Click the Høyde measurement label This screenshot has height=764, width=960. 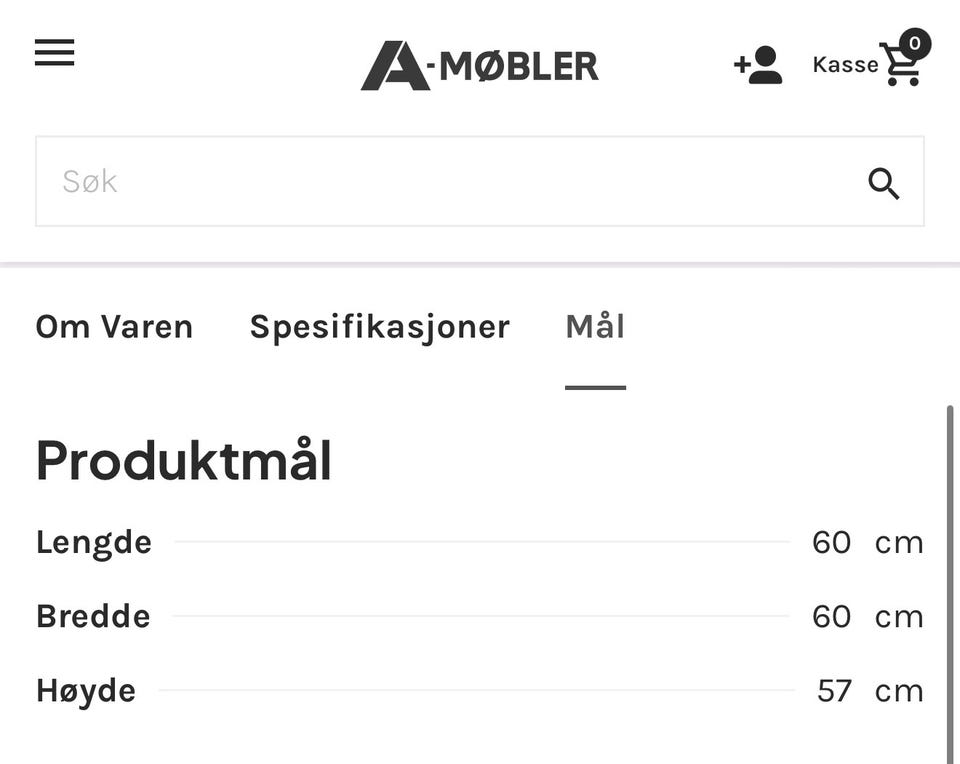pyautogui.click(x=86, y=691)
